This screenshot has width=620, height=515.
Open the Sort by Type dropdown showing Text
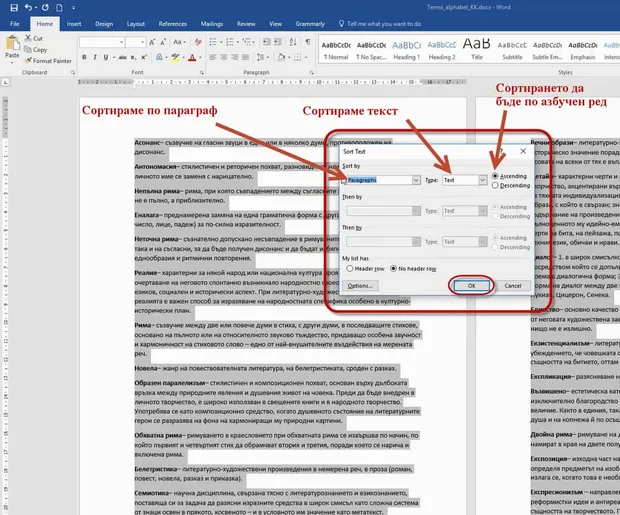(482, 180)
